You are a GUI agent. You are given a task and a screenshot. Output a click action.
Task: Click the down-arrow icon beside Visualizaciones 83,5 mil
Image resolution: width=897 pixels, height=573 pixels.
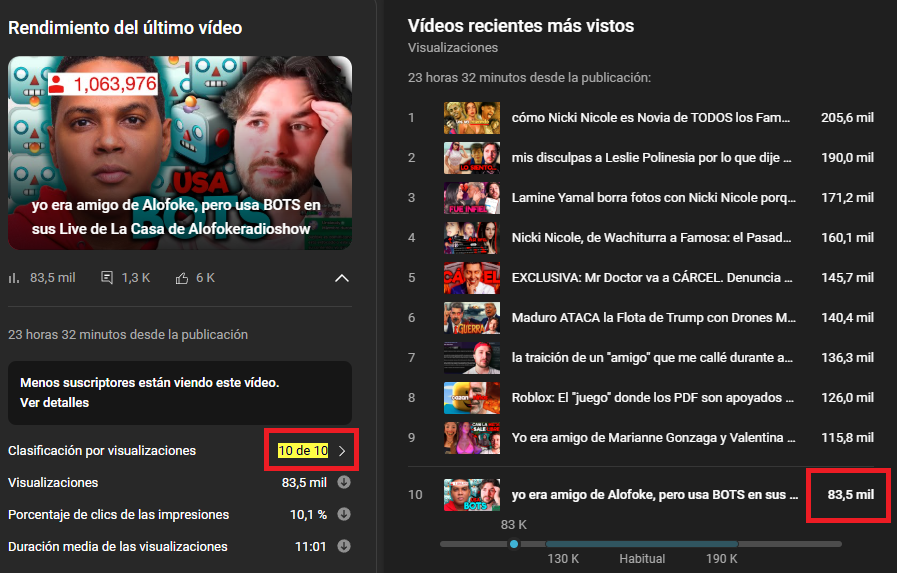(344, 482)
